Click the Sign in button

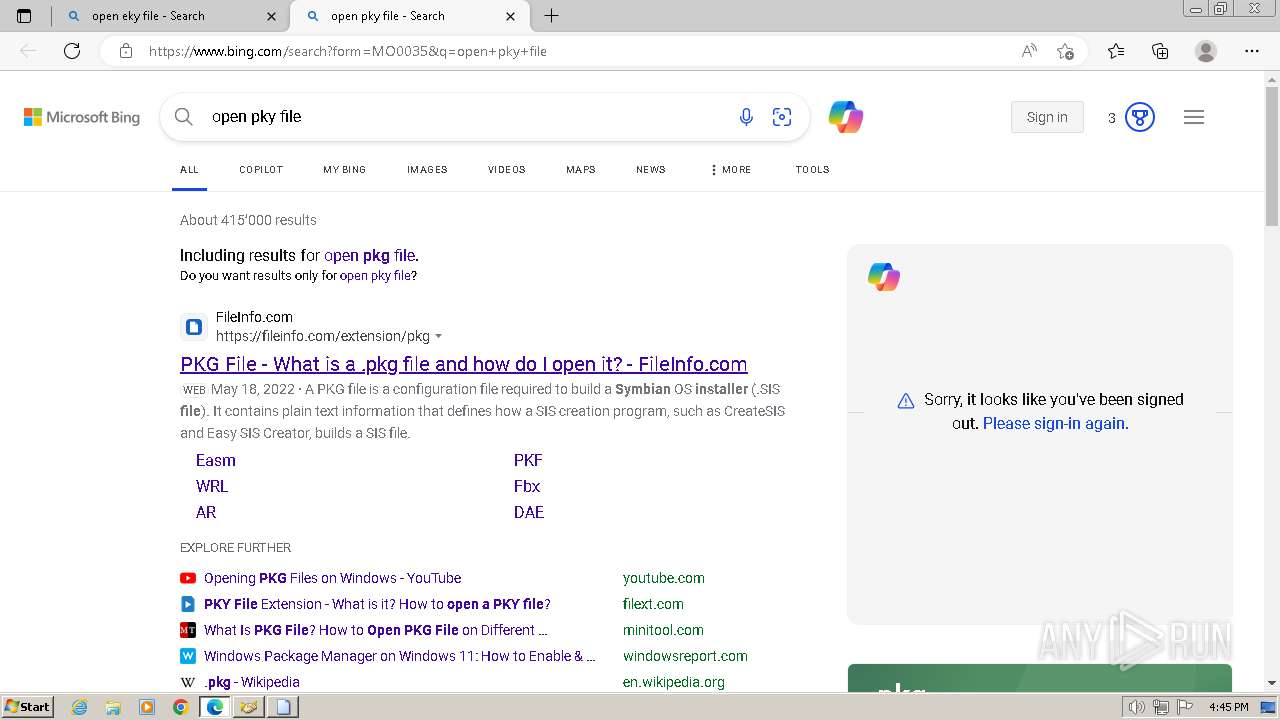click(x=1047, y=117)
